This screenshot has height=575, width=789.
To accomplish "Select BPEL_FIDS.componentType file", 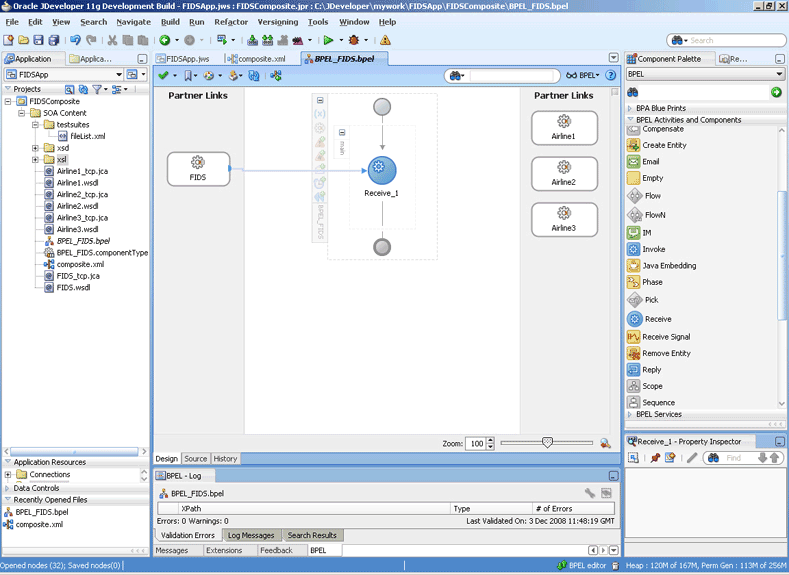I will click(x=102, y=253).
